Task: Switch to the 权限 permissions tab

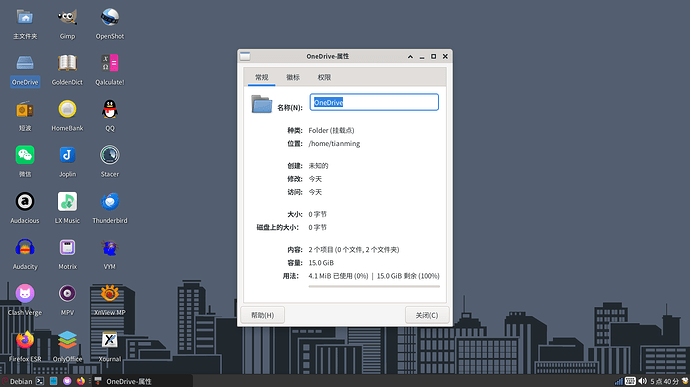Action: click(x=324, y=77)
